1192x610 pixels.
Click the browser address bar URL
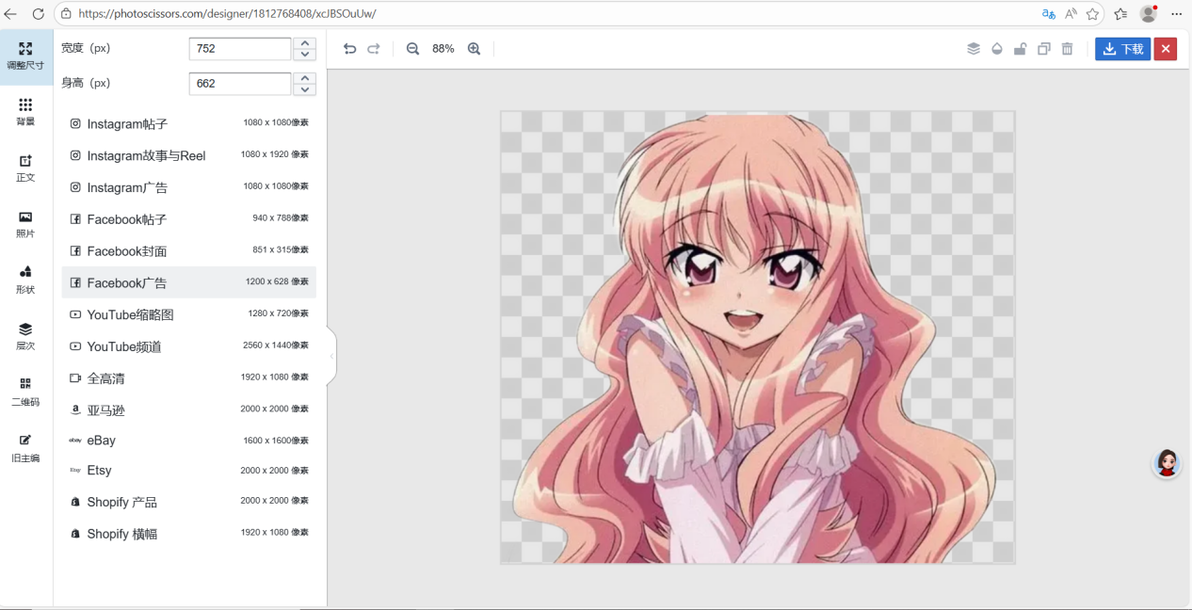[x=227, y=14]
